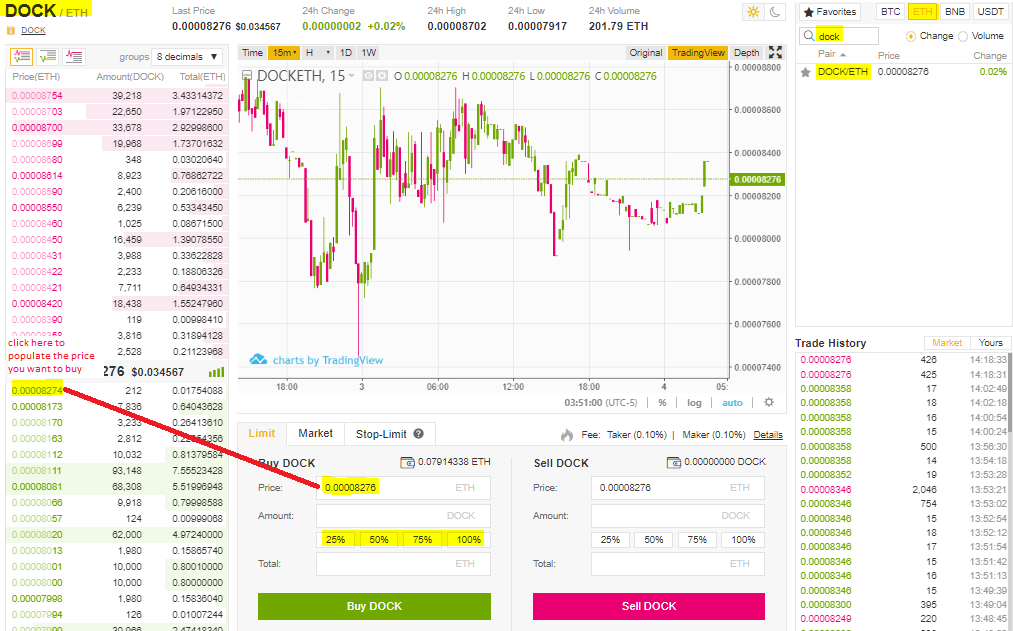Open the H hourly interval dropdown
Viewport: 1013px width, 631px height.
317,53
